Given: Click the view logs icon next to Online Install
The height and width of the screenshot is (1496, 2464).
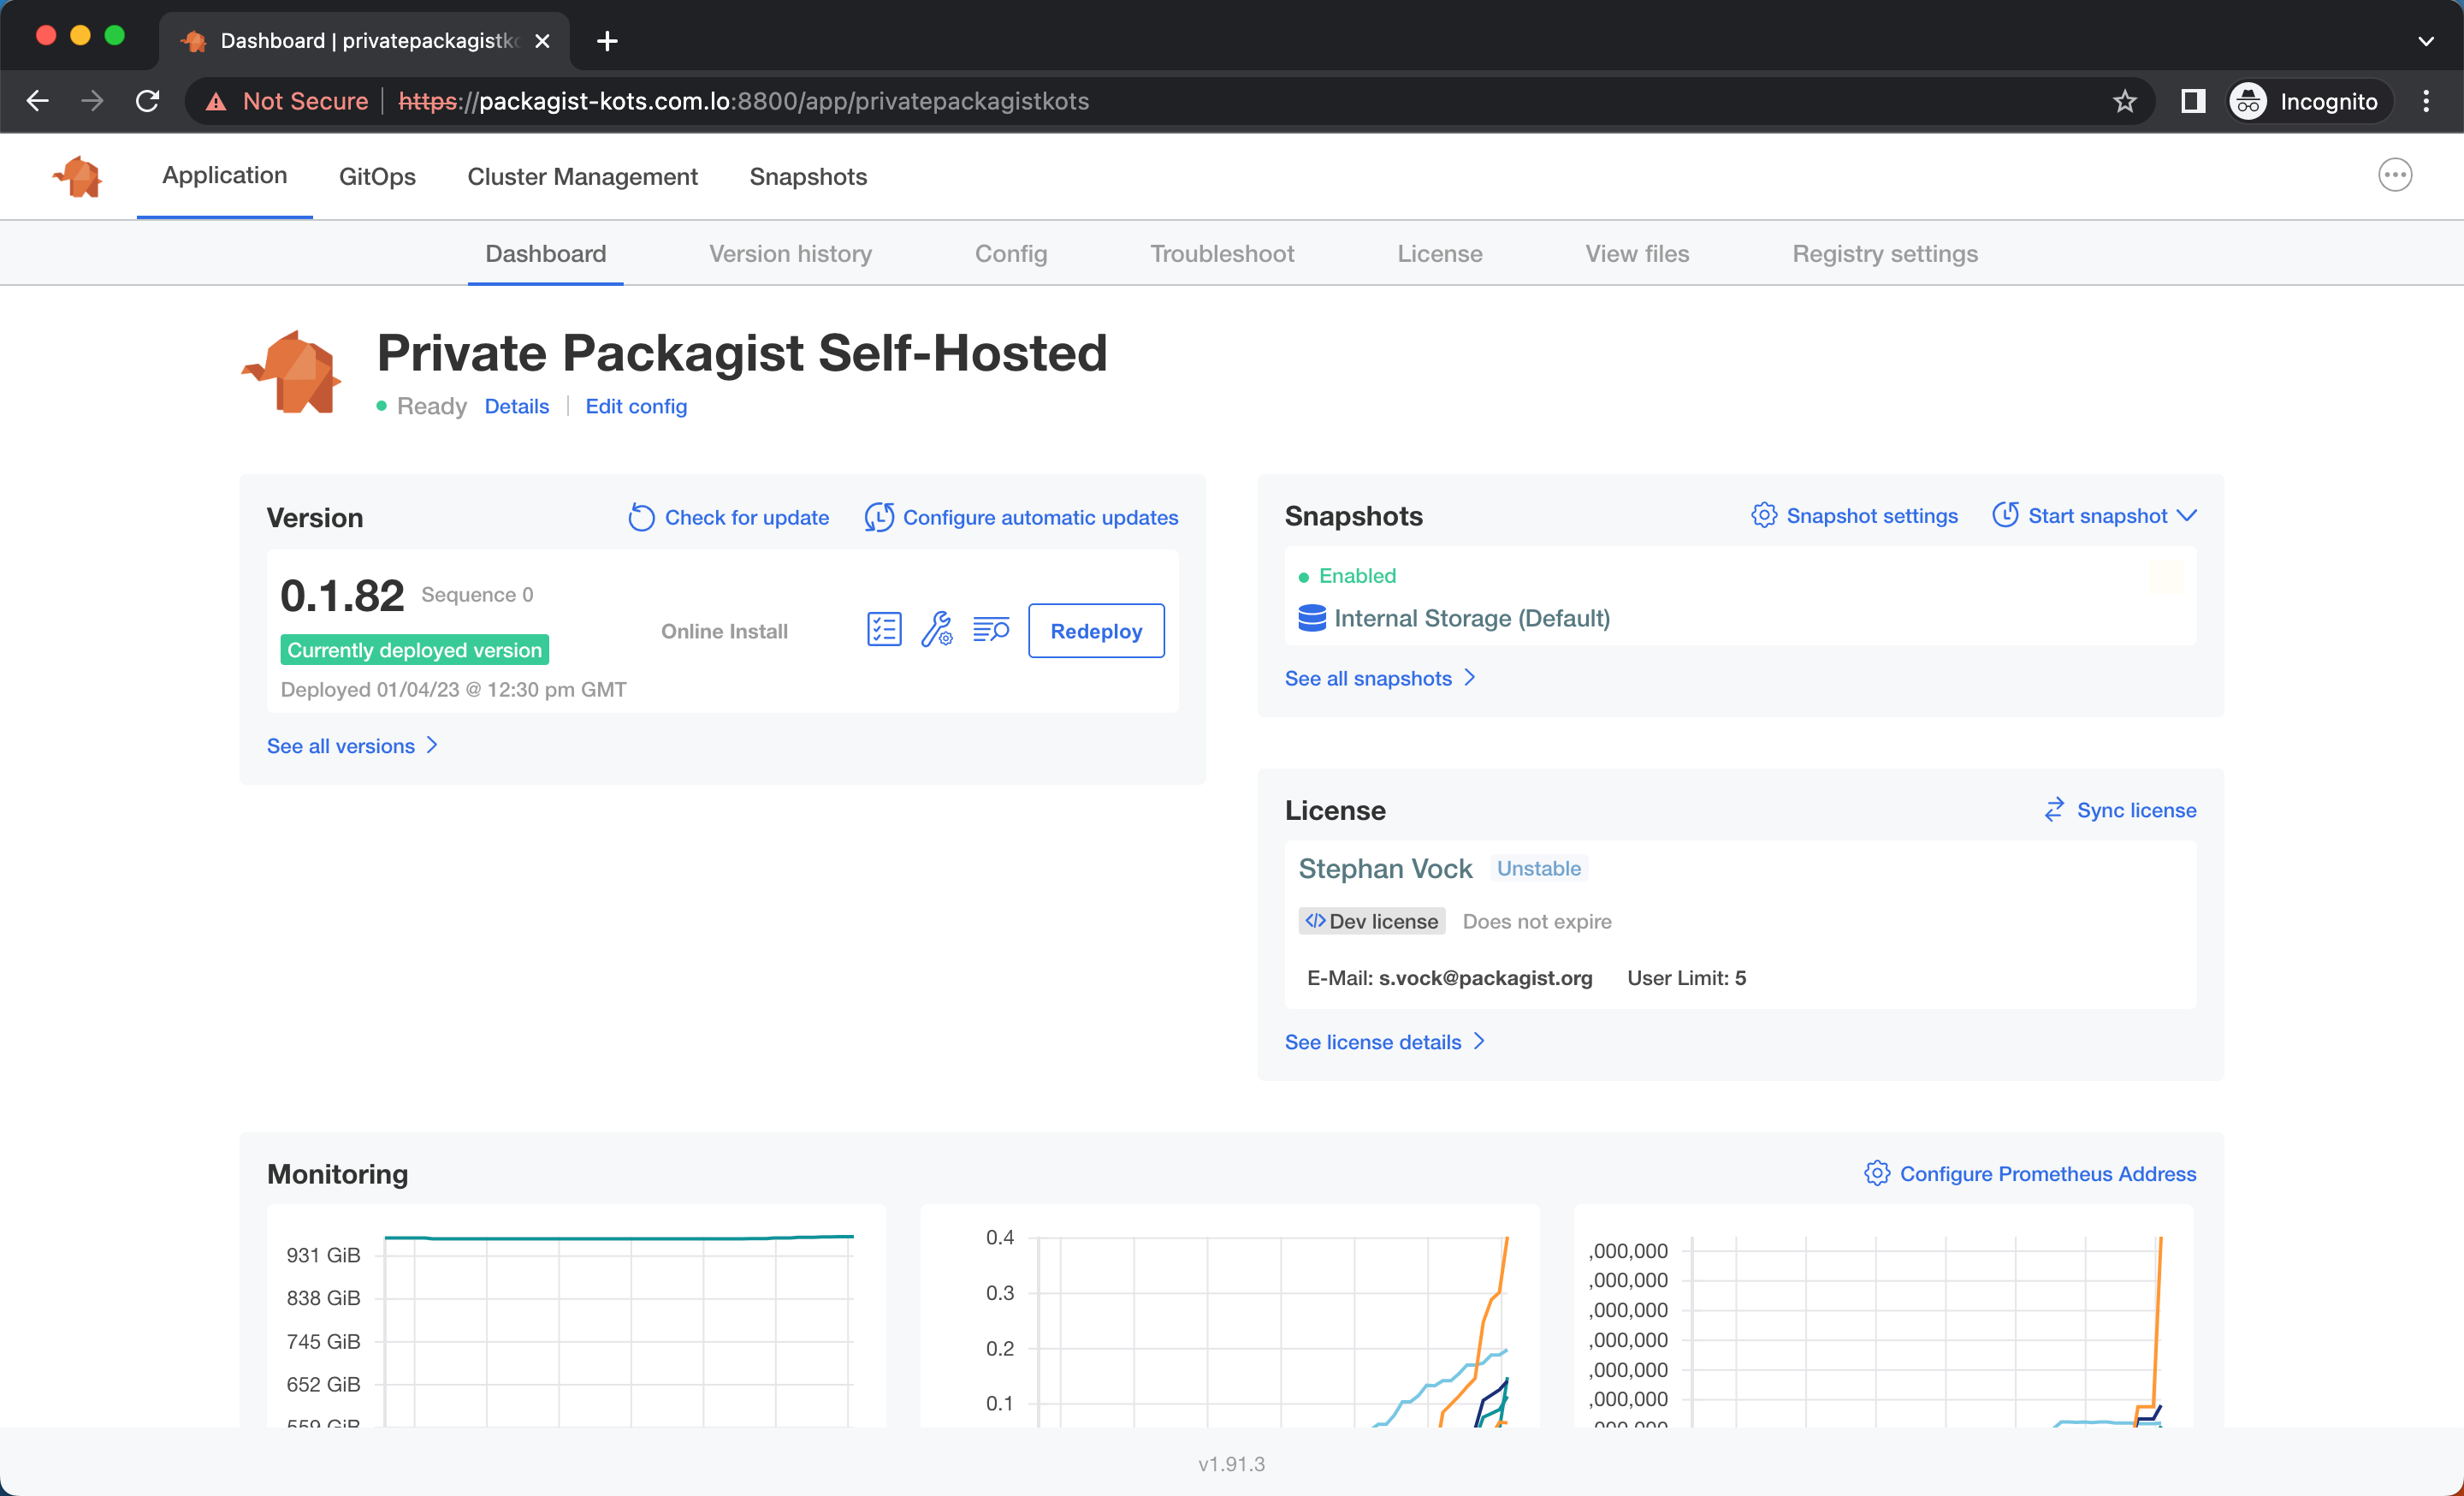Looking at the screenshot, I should pos(991,630).
